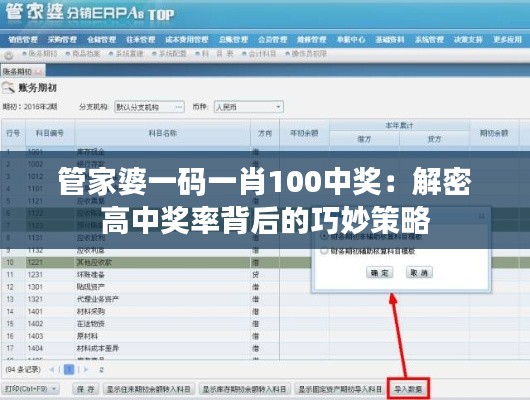Viewport: 530px width, 400px height.
Task: Click the round home icon in shortcut bar
Action: point(8,55)
